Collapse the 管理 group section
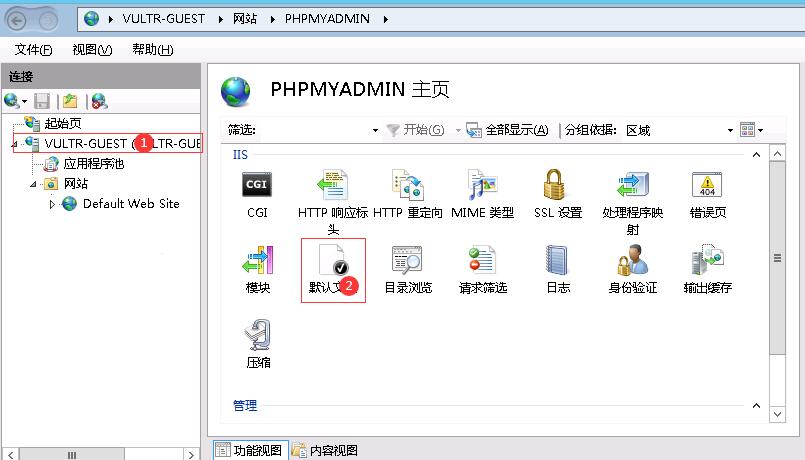This screenshot has width=805, height=460. click(x=756, y=406)
